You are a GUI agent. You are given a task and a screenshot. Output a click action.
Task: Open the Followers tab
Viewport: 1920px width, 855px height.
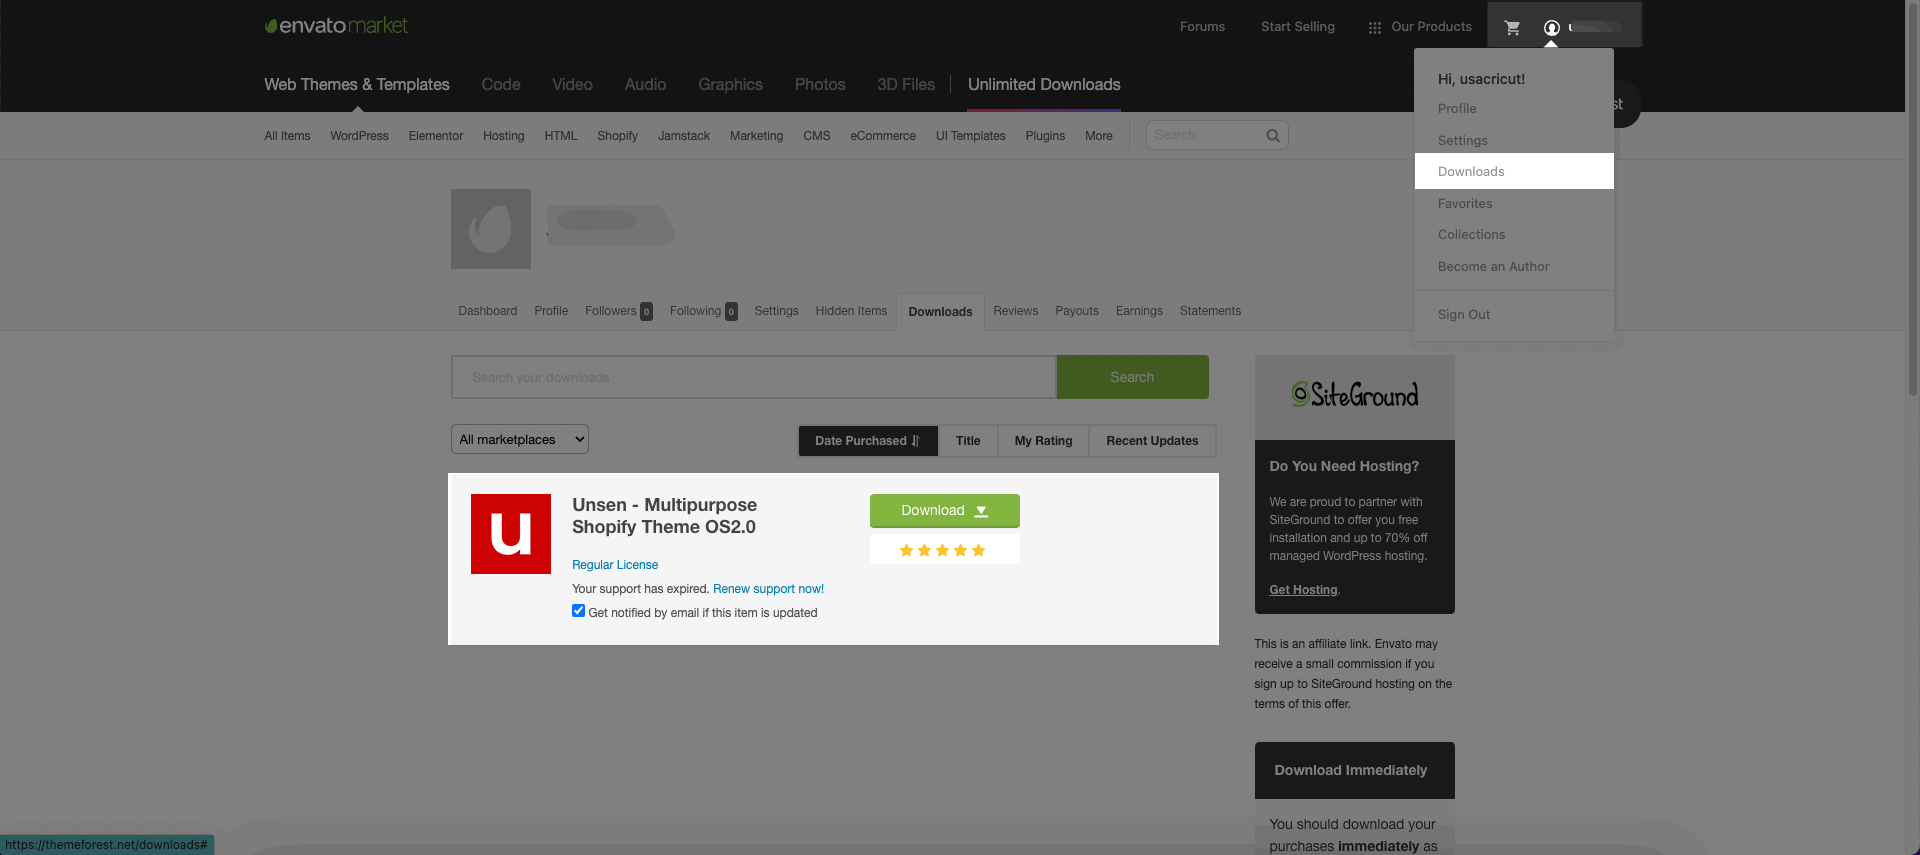pyautogui.click(x=618, y=311)
